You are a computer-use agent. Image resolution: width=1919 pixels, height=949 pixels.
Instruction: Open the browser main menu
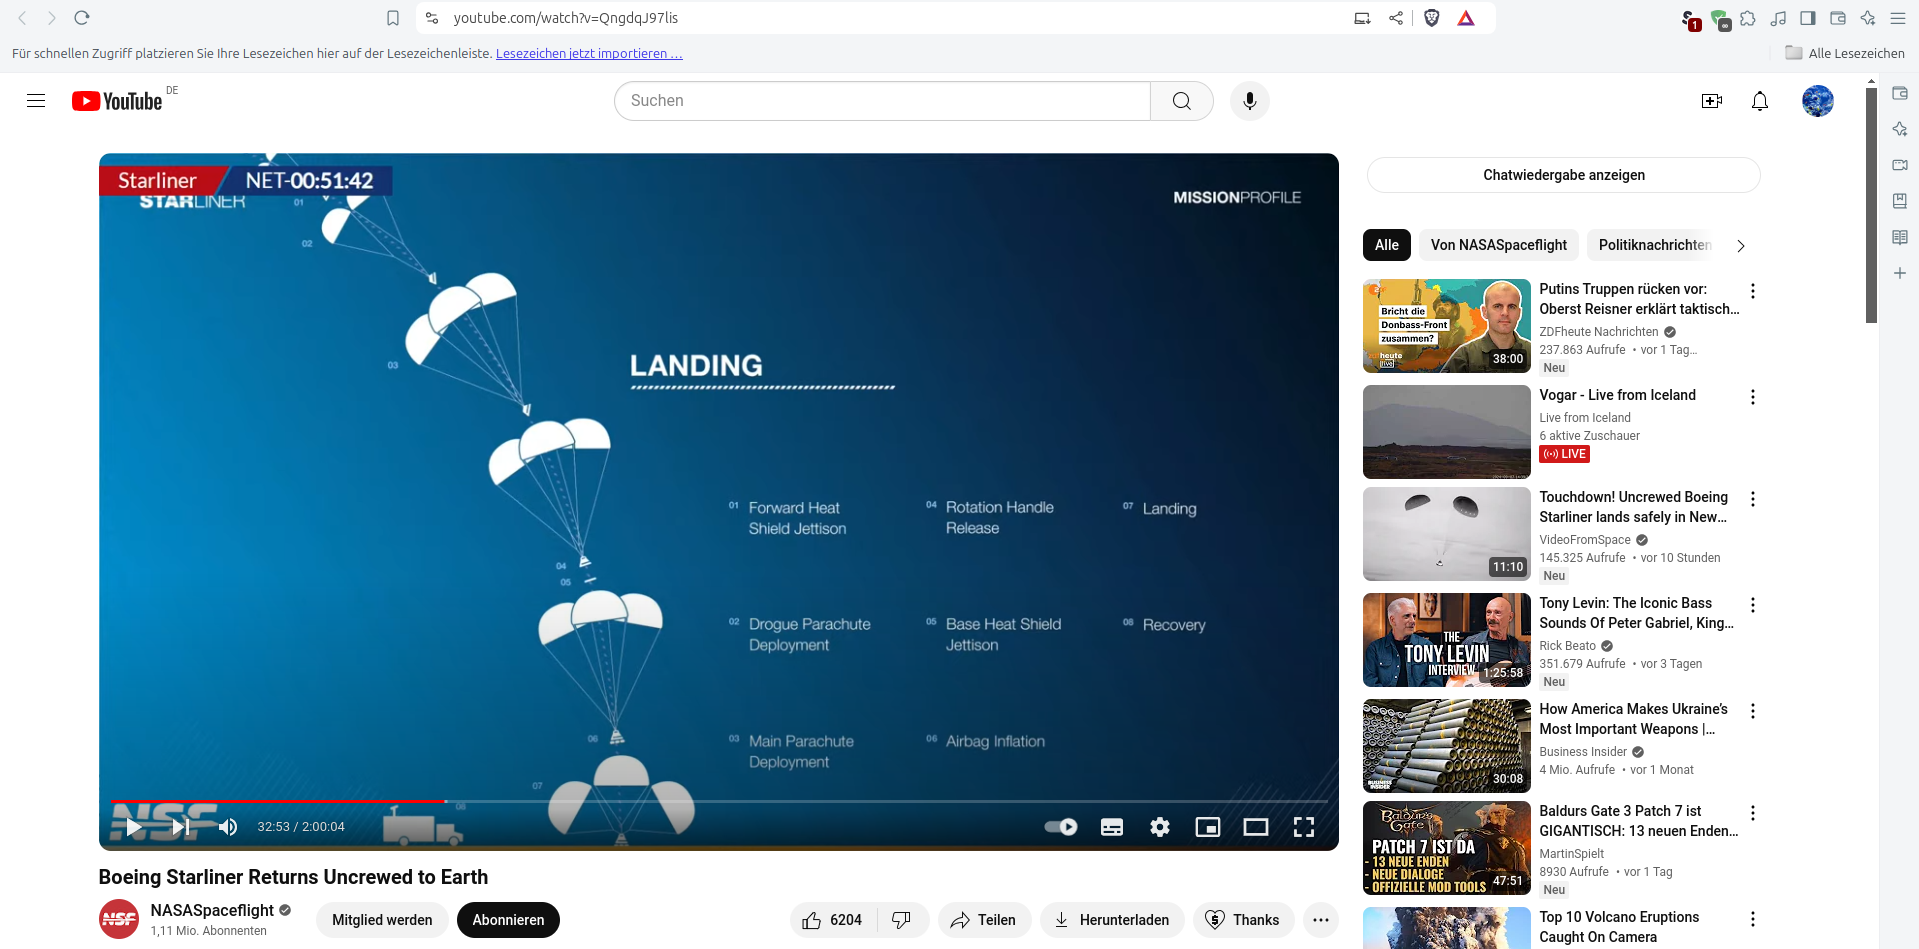click(x=1898, y=18)
